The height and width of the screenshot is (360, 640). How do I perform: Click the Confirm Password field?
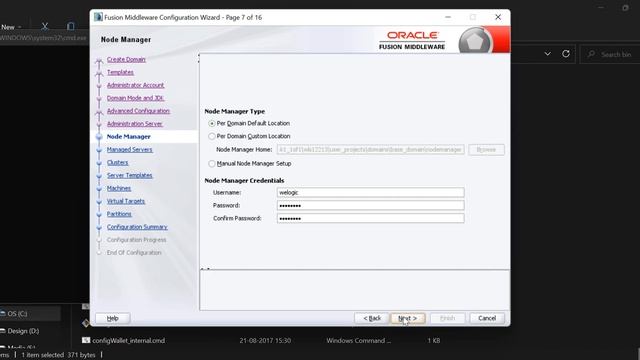point(370,218)
